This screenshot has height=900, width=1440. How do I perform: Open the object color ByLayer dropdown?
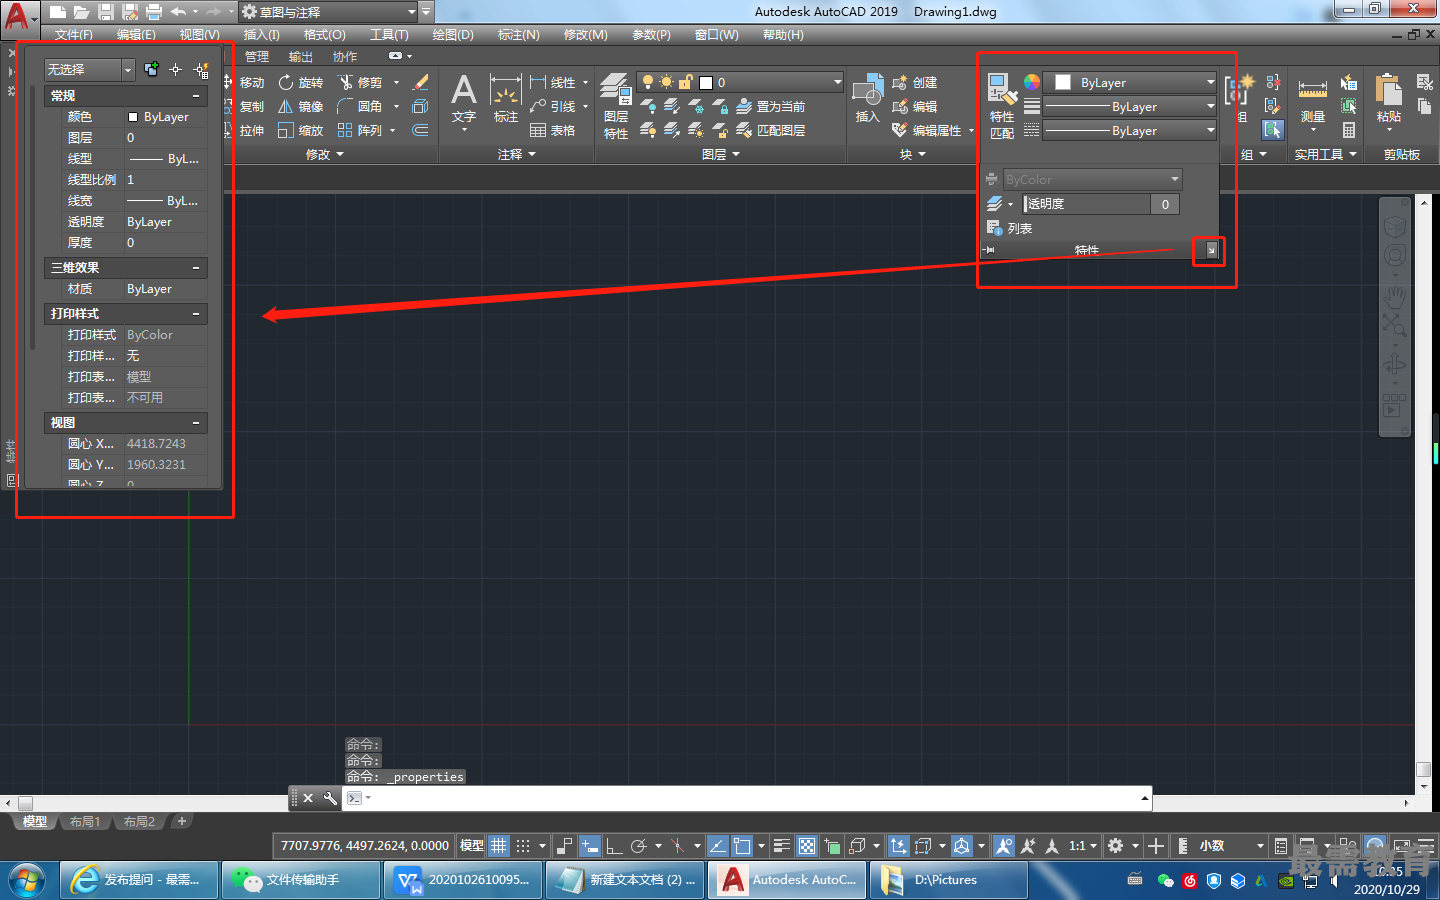click(x=1130, y=83)
